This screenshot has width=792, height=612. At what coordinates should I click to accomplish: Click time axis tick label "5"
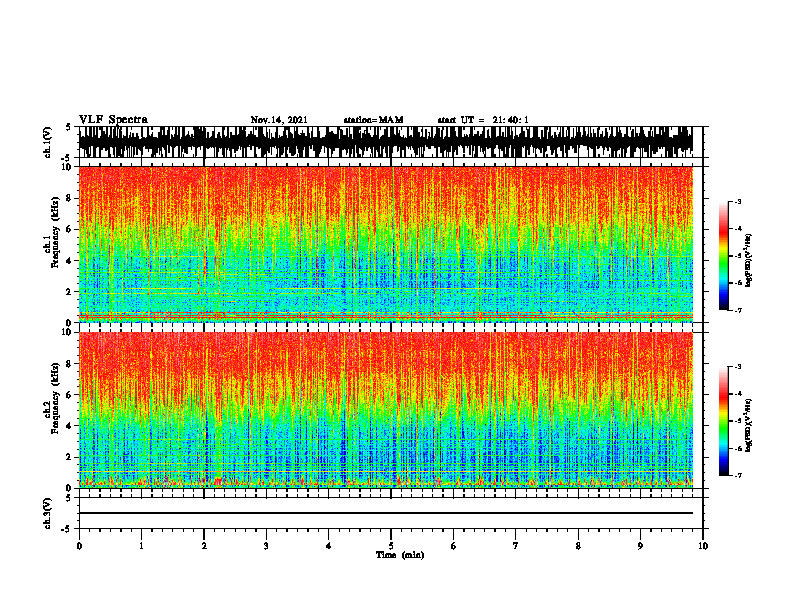(x=391, y=546)
